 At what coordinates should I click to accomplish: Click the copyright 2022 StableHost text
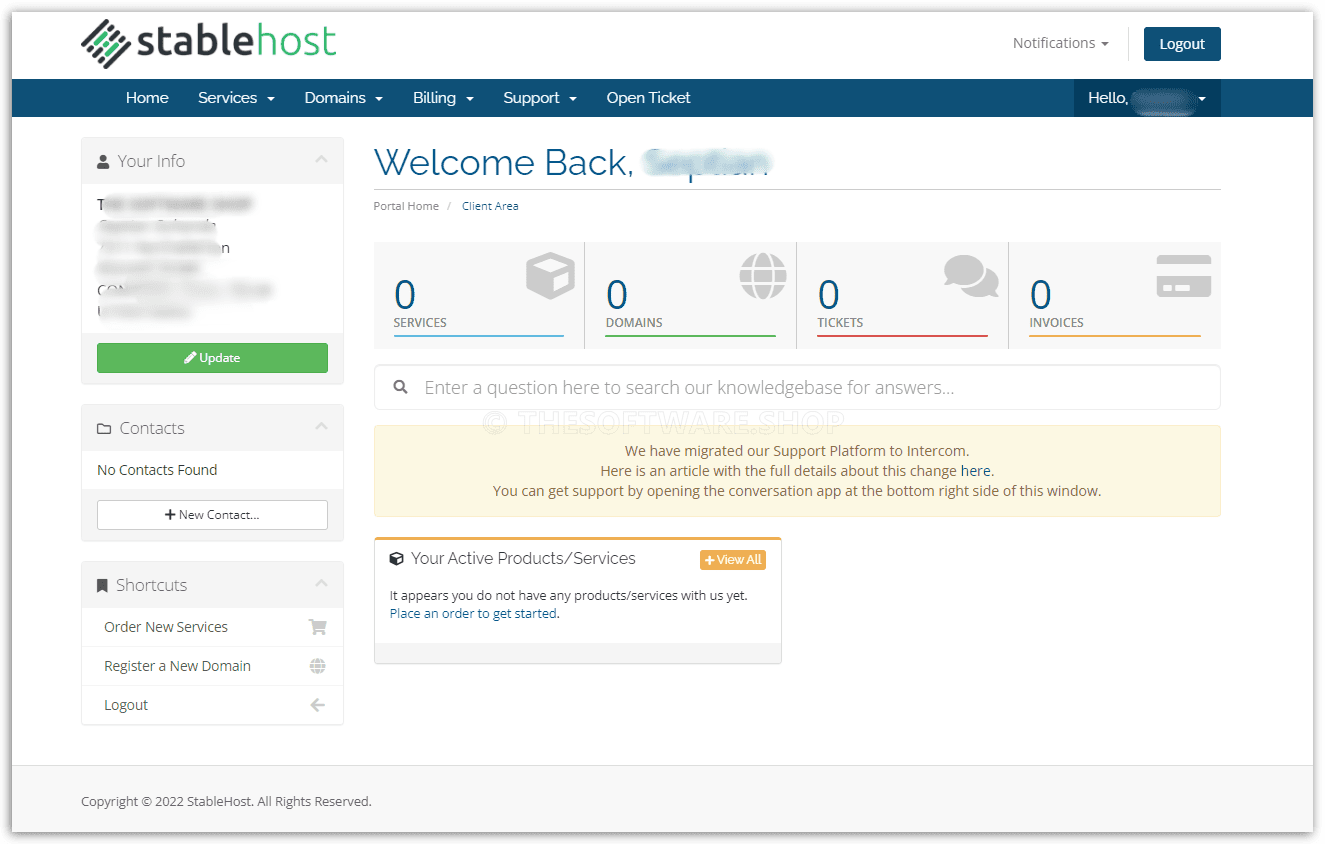pos(226,801)
